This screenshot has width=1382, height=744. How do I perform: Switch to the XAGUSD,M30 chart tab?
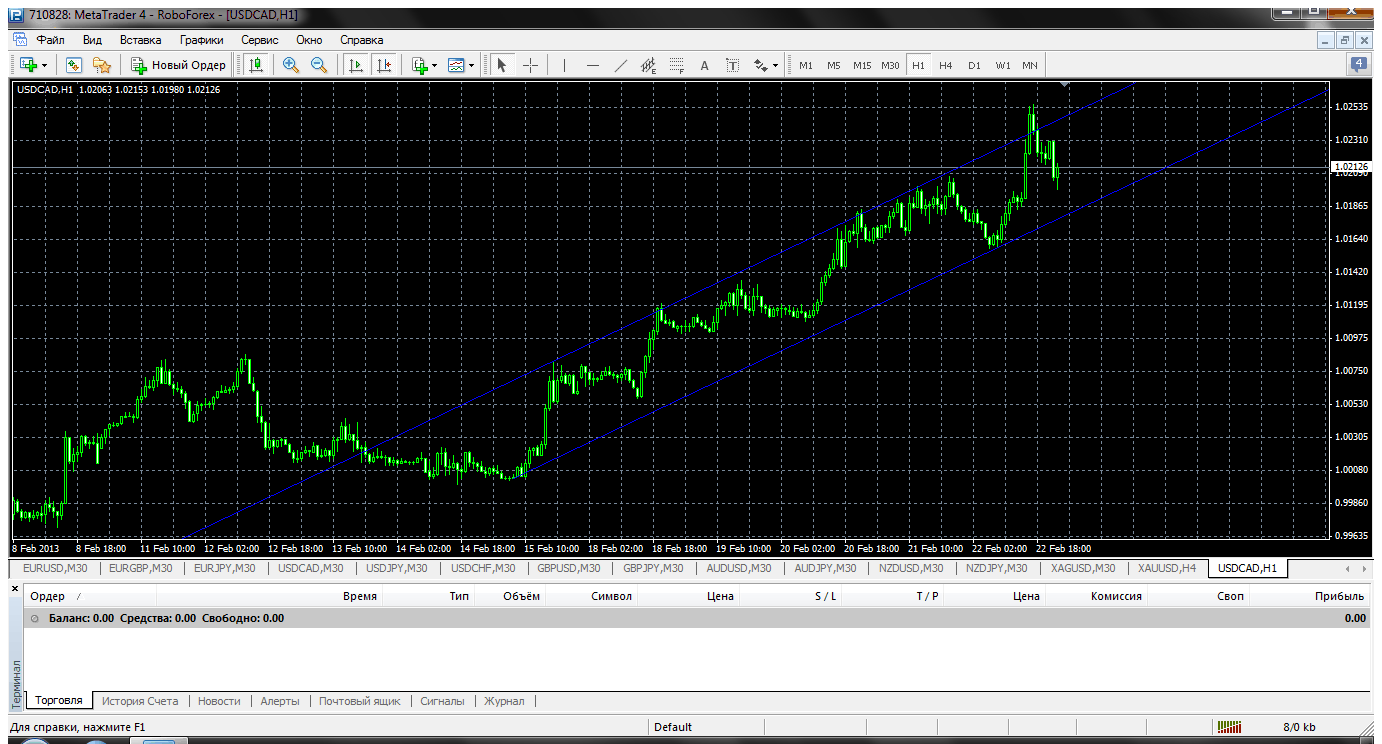point(1083,568)
